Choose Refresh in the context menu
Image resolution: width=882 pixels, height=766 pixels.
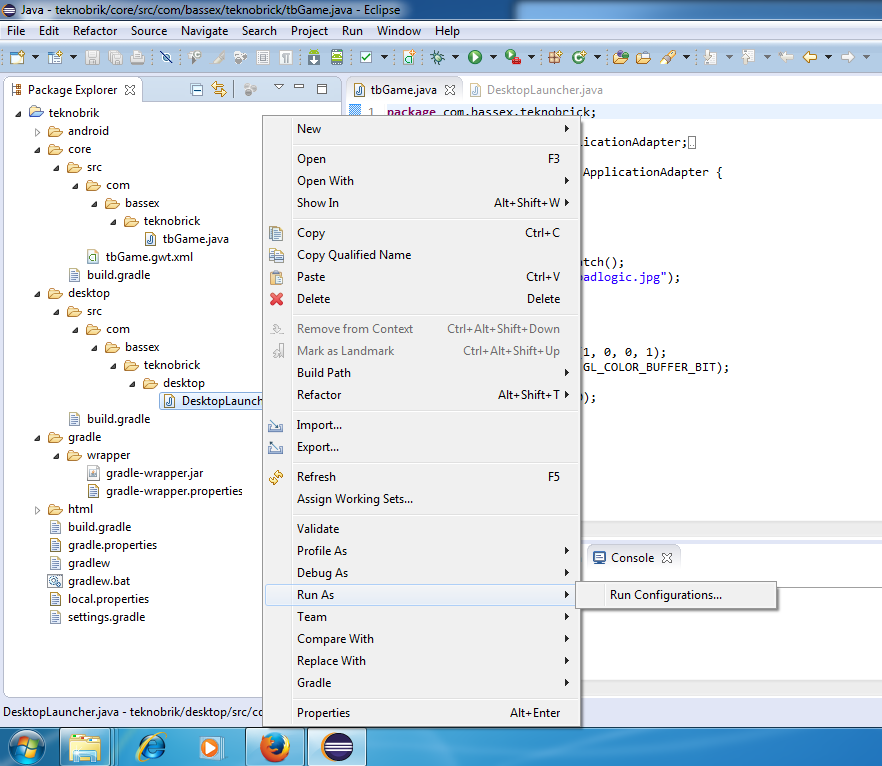[420, 477]
